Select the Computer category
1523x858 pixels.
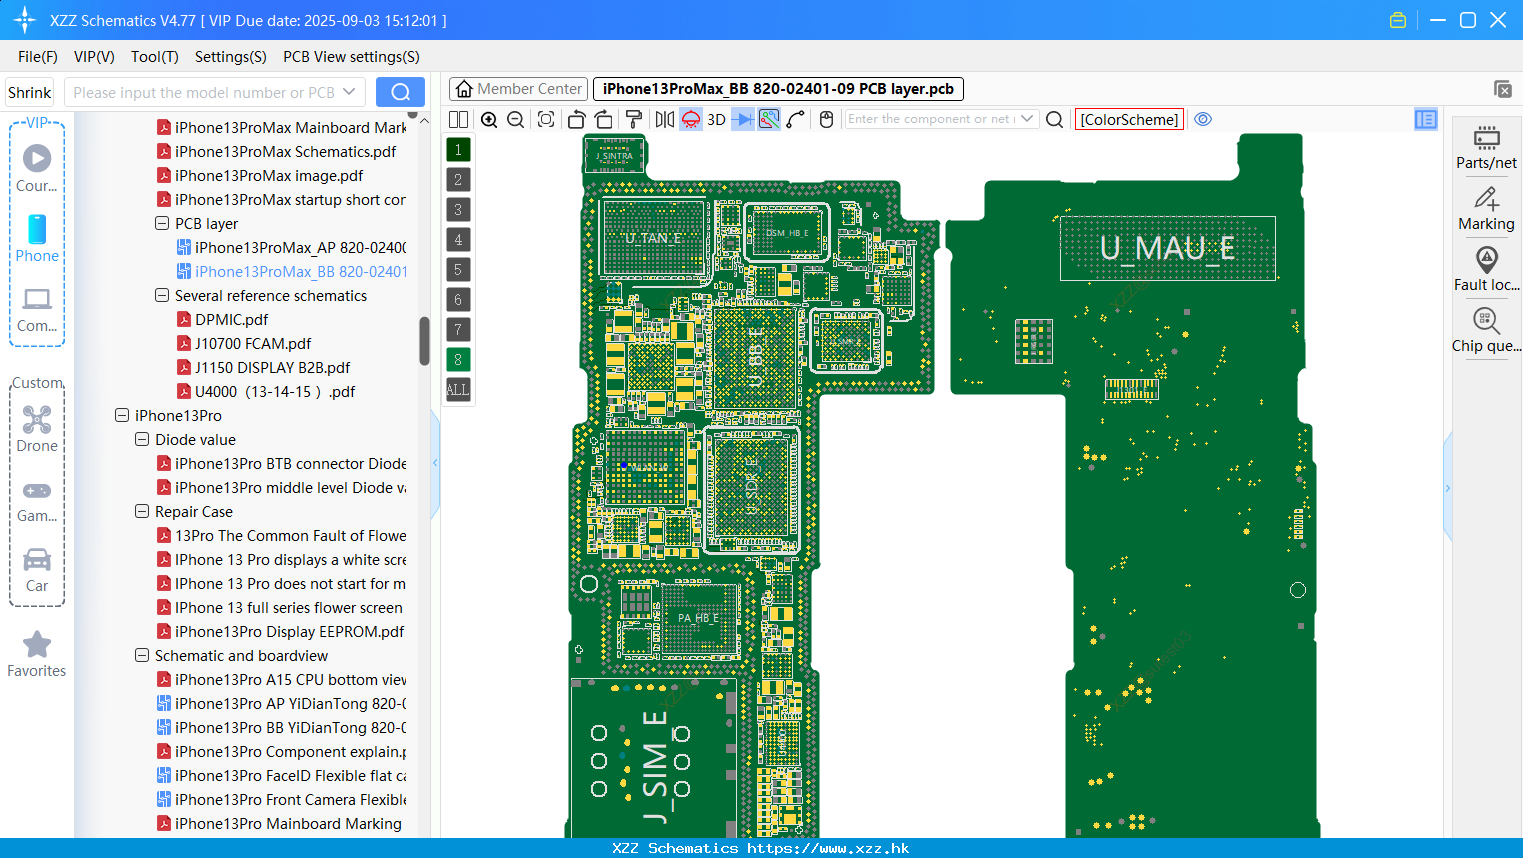[x=37, y=309]
